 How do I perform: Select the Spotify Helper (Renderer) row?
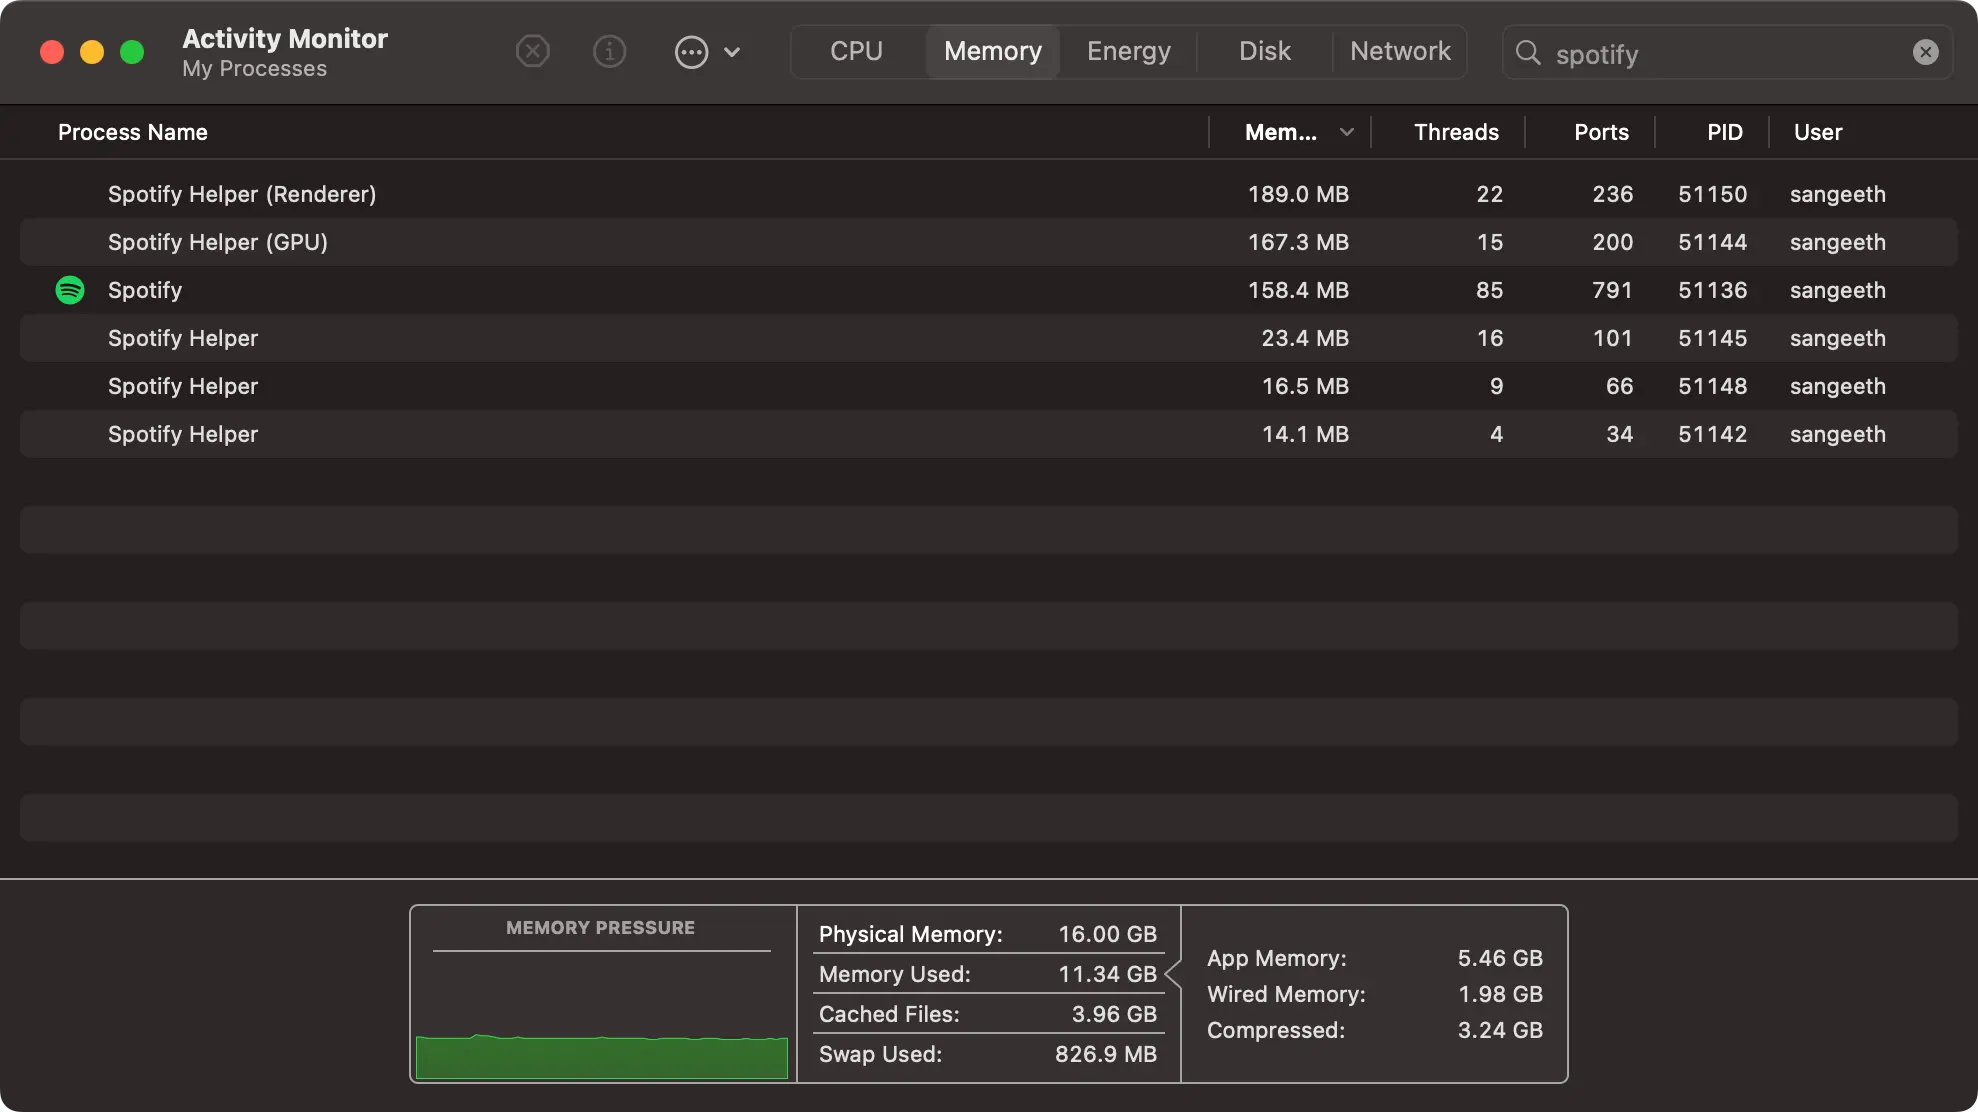pos(988,194)
